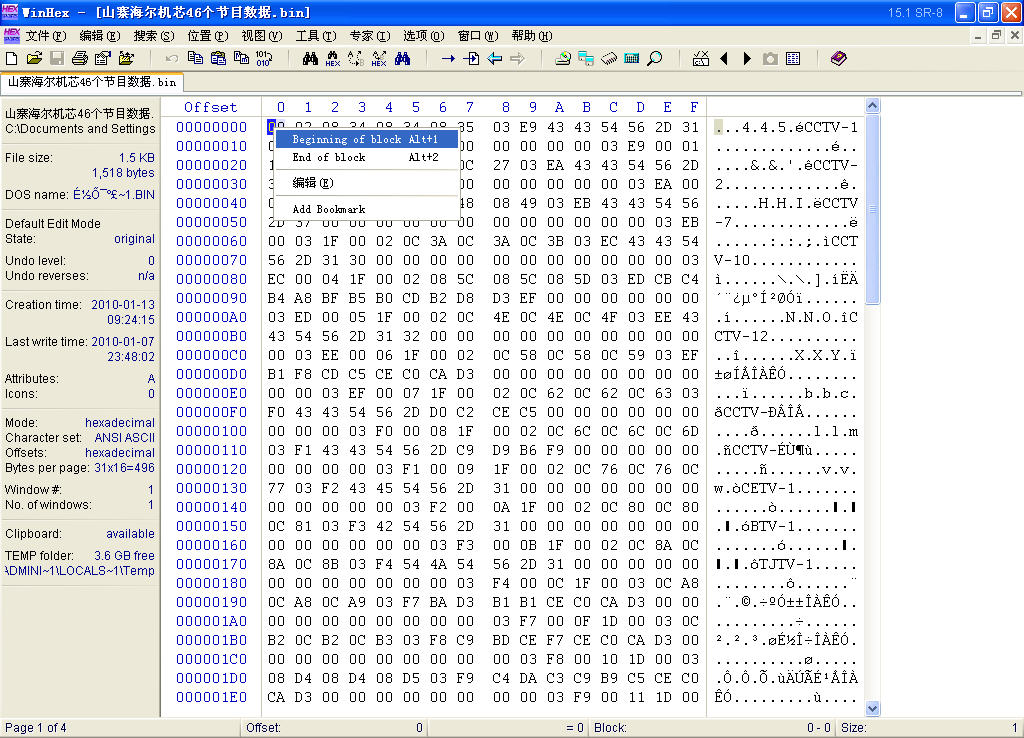Image resolution: width=1024 pixels, height=738 pixels.
Task: Replace hex values with the arrows HEX icon
Action: pos(379,59)
